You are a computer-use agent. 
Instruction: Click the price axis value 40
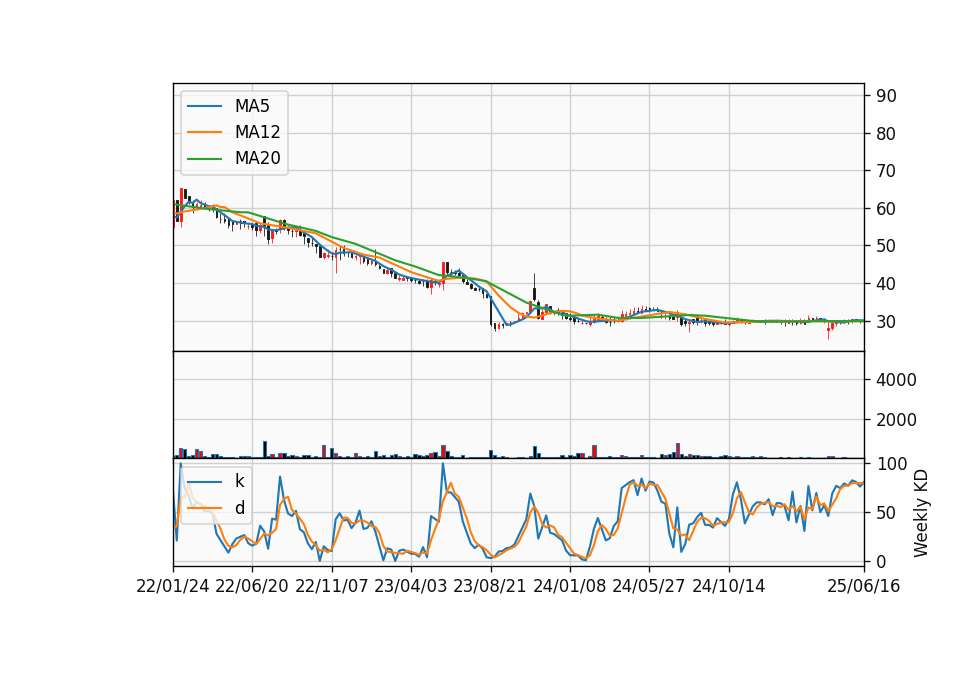886,284
